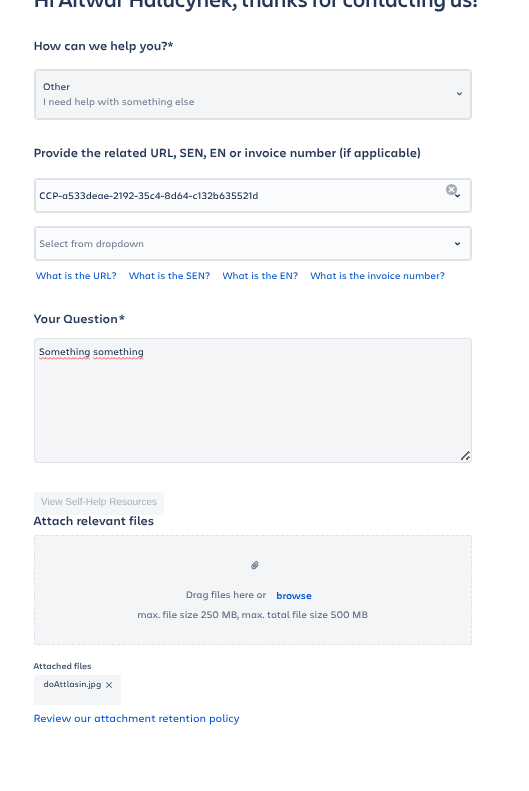Select the doAttlasin.jpg attached file chip
The height and width of the screenshot is (791, 529).
coord(72,685)
